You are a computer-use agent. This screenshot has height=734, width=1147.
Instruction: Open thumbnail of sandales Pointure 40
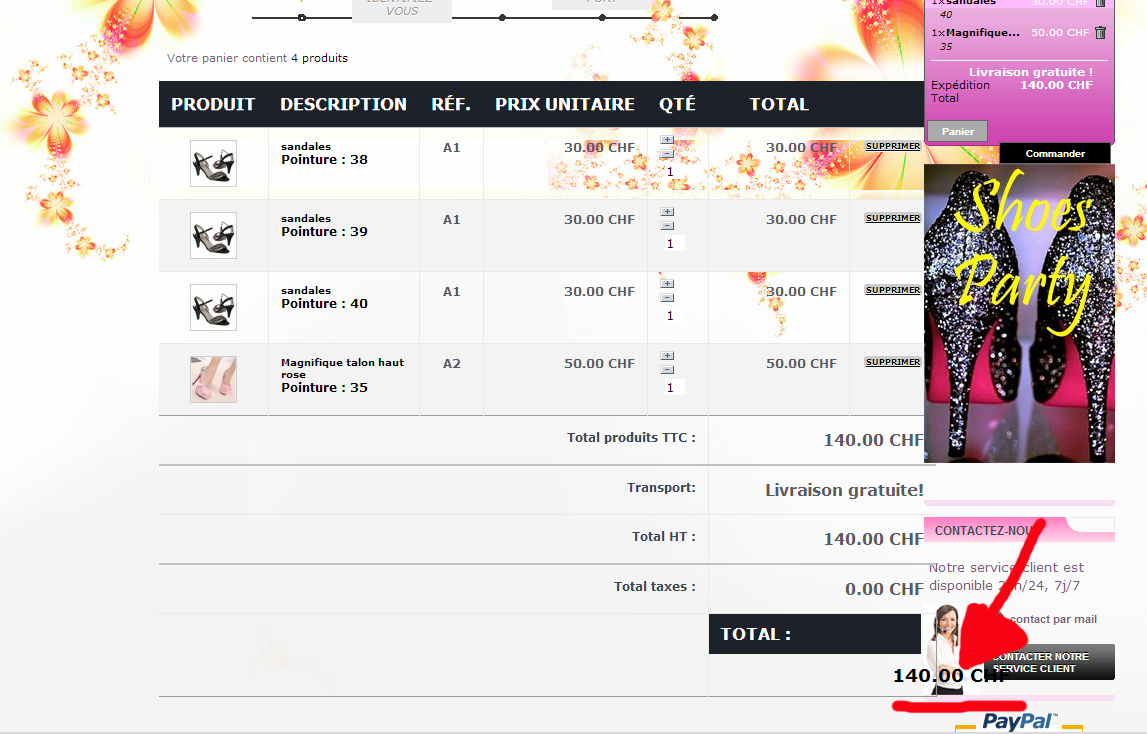214,307
